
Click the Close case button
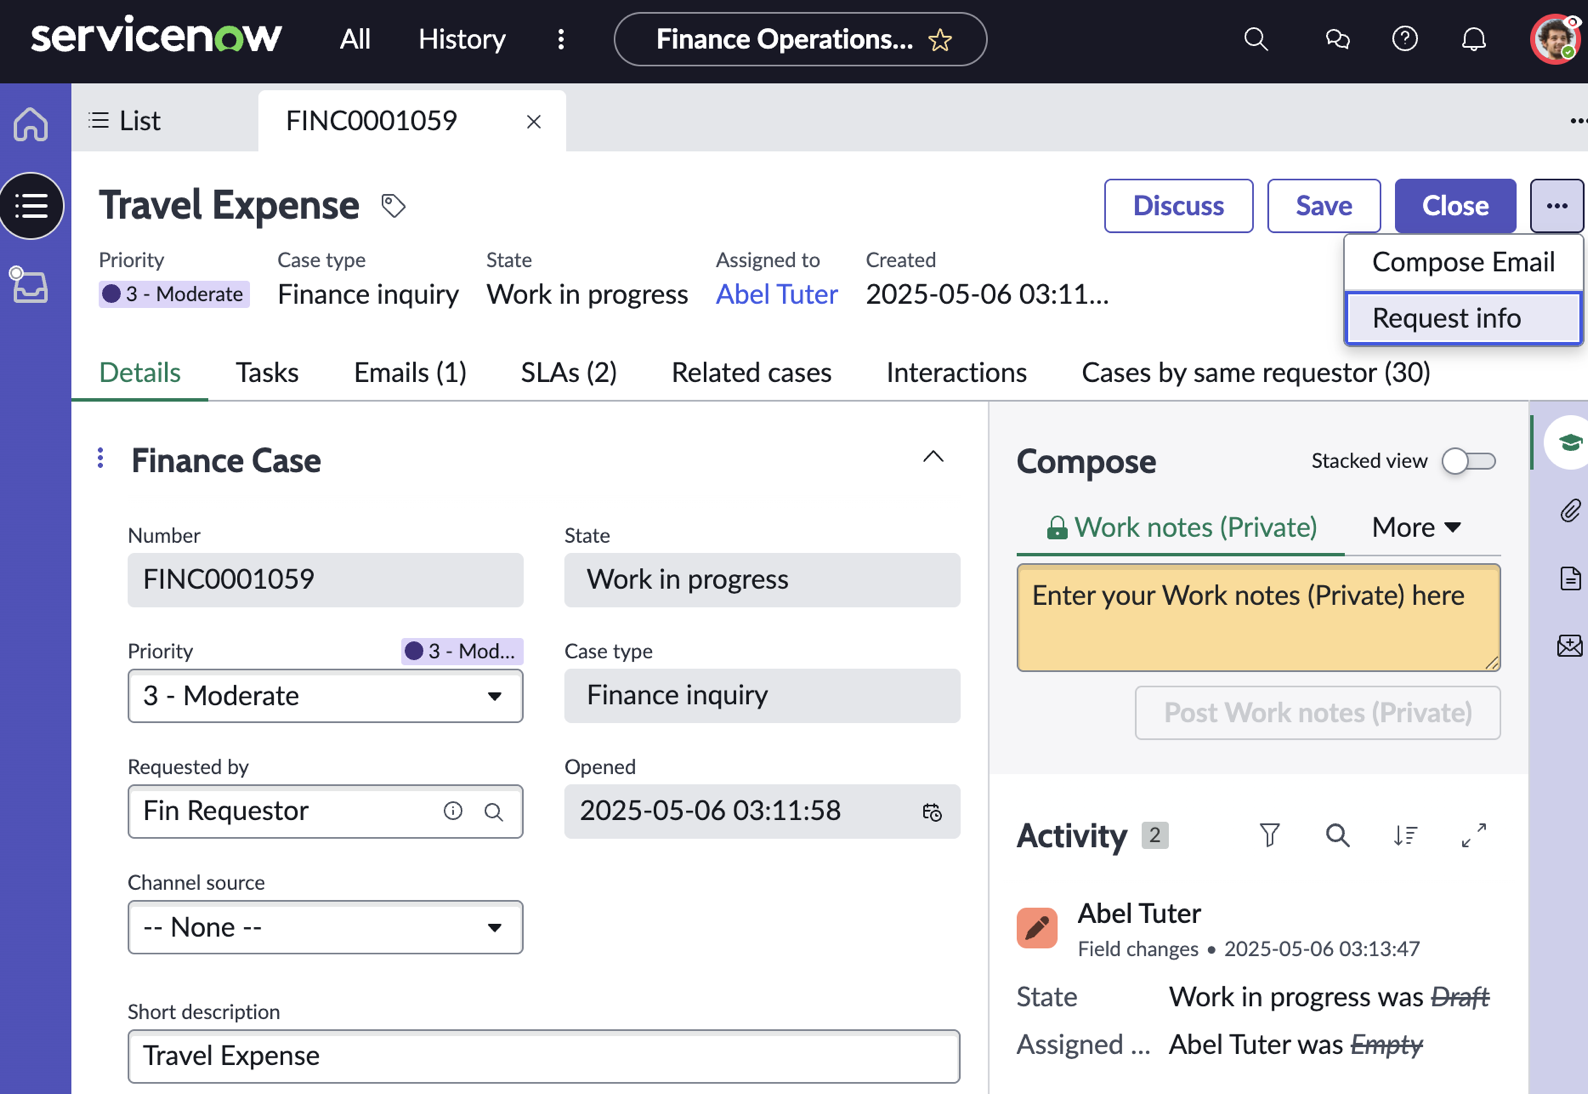[1455, 206]
